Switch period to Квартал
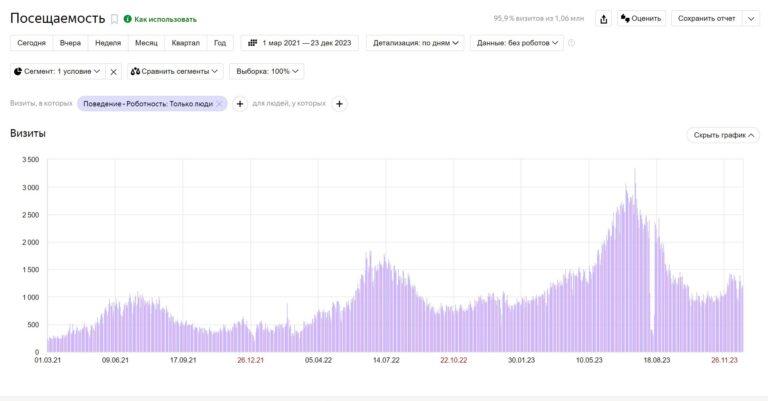Screen dimensions: 768x401 tap(186, 43)
